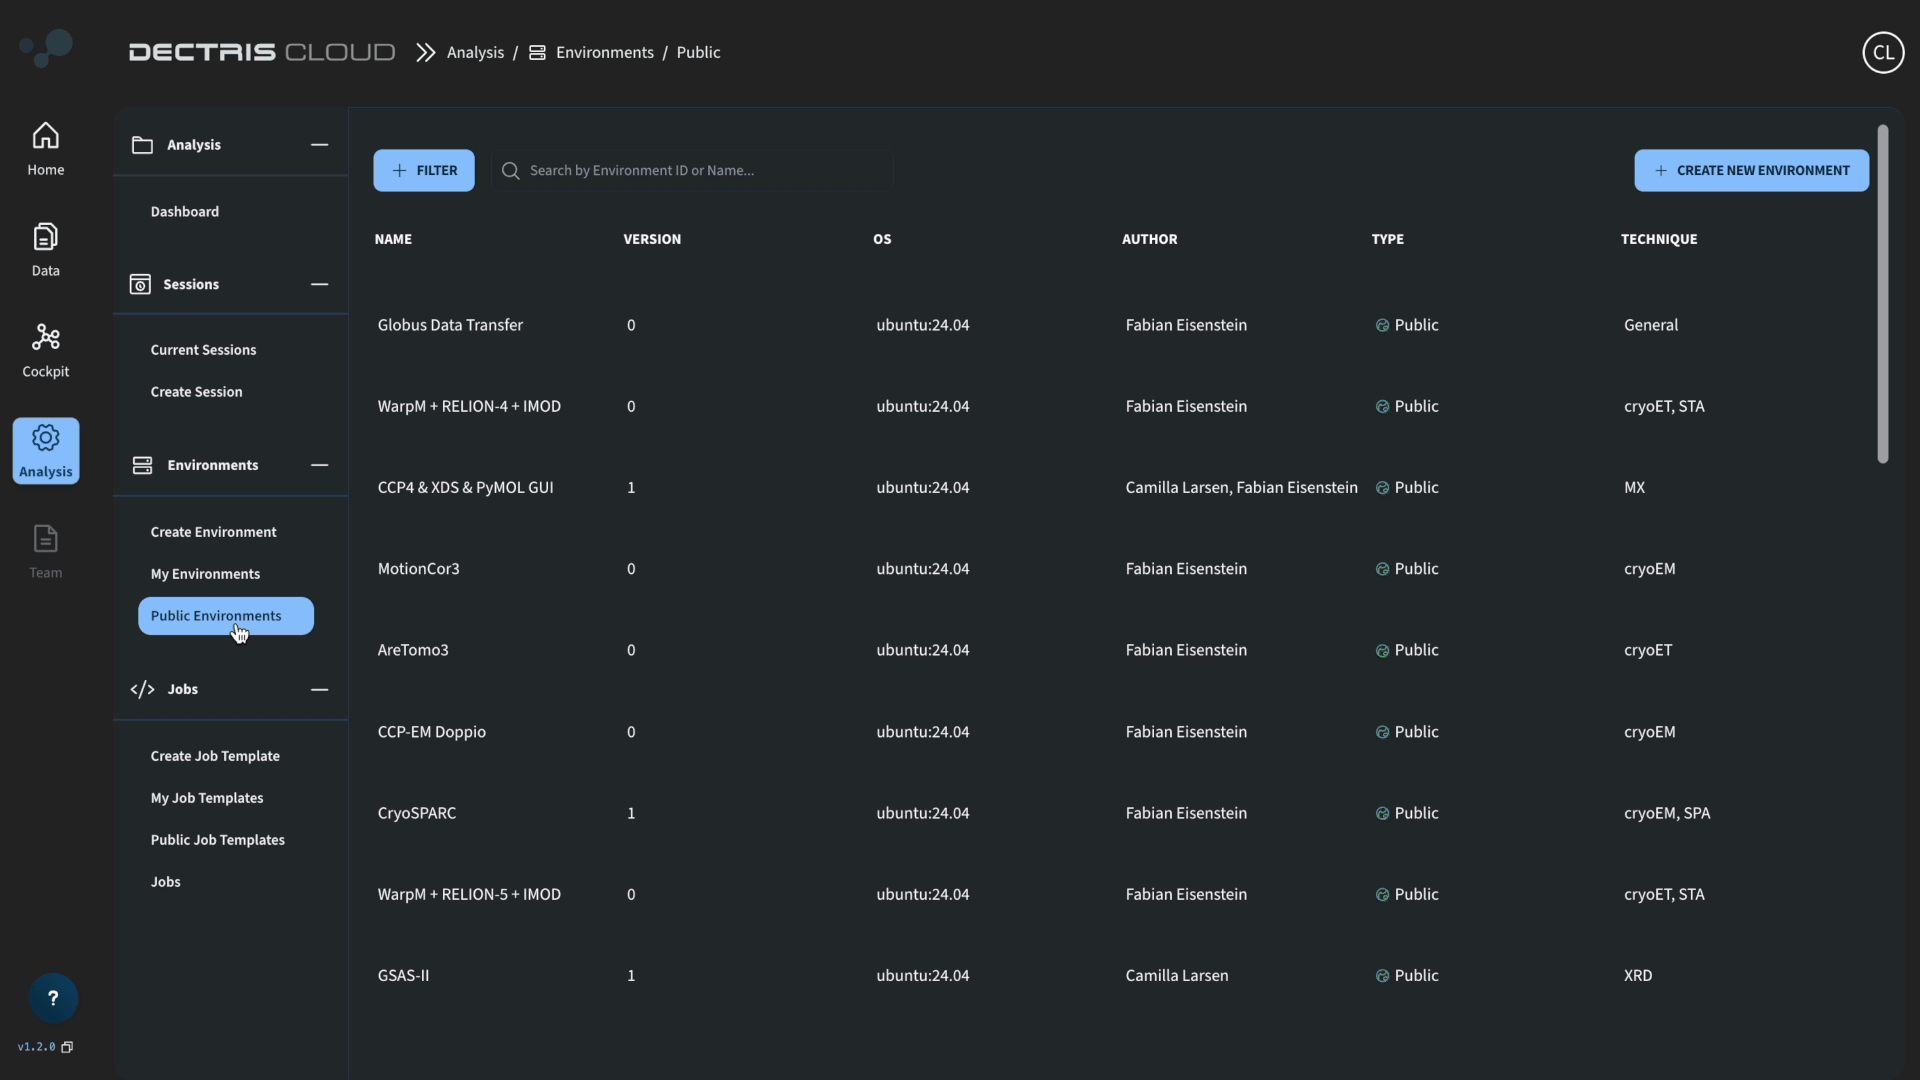Open the Home section in sidebar
The width and height of the screenshot is (1920, 1080).
point(45,149)
